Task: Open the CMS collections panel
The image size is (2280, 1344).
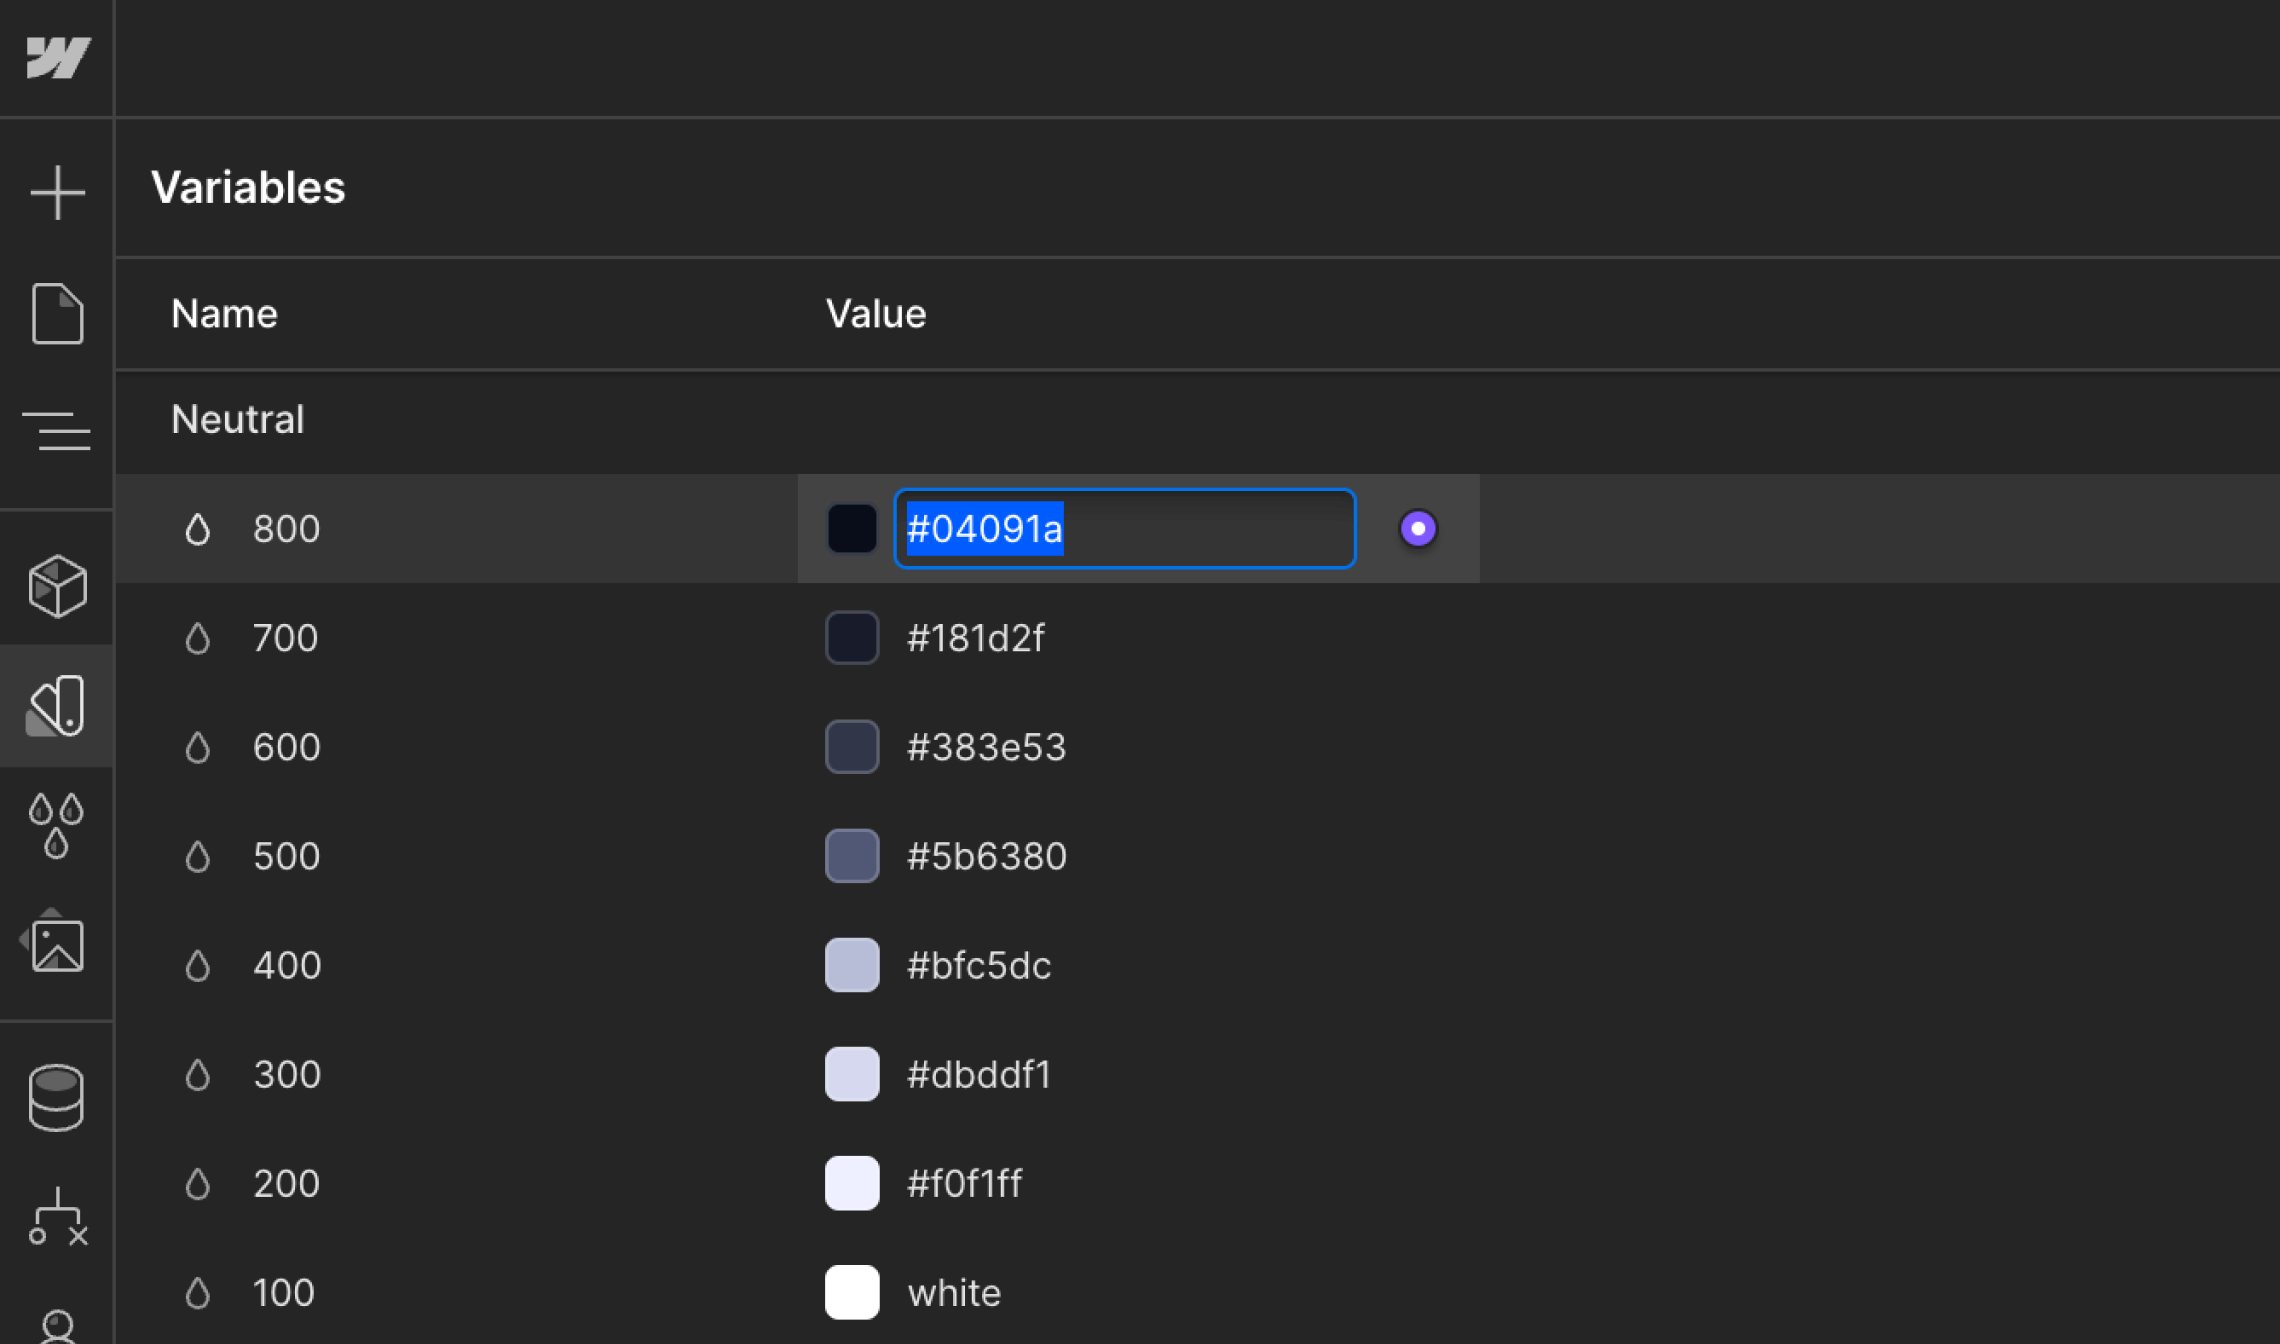Action: click(x=57, y=1097)
